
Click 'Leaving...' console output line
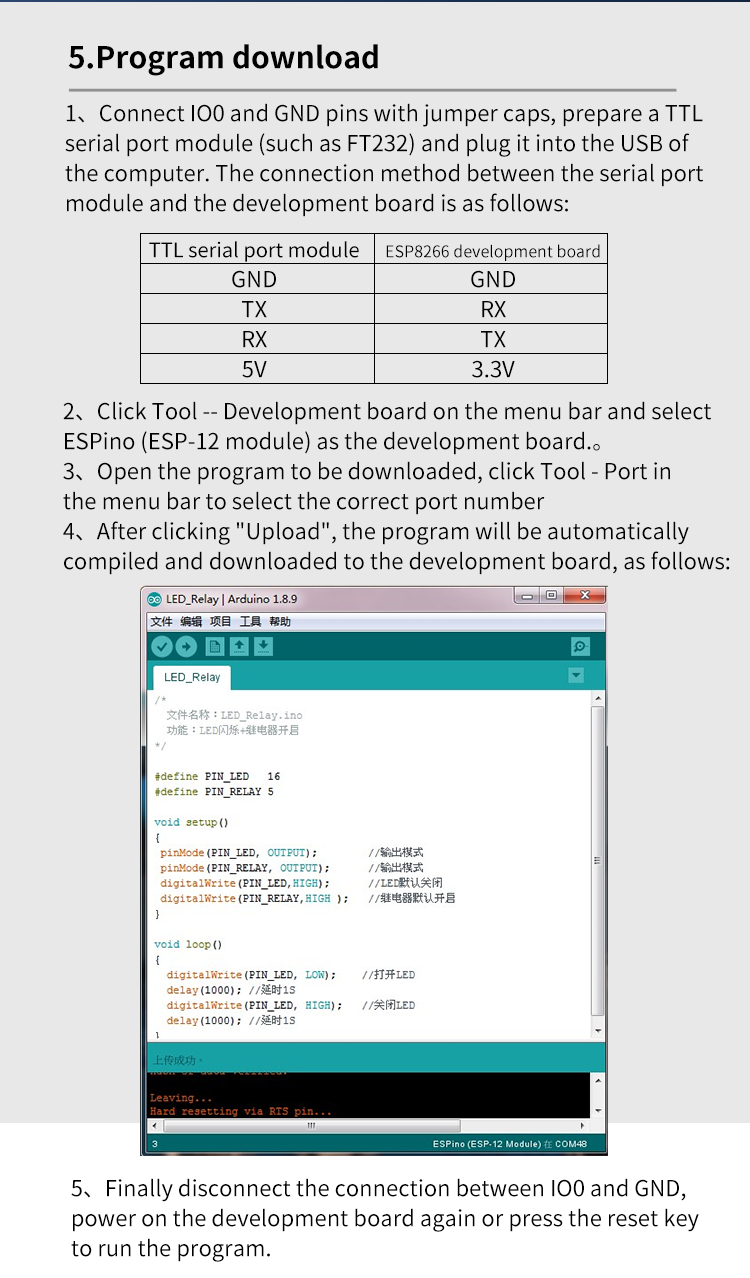(x=179, y=1097)
